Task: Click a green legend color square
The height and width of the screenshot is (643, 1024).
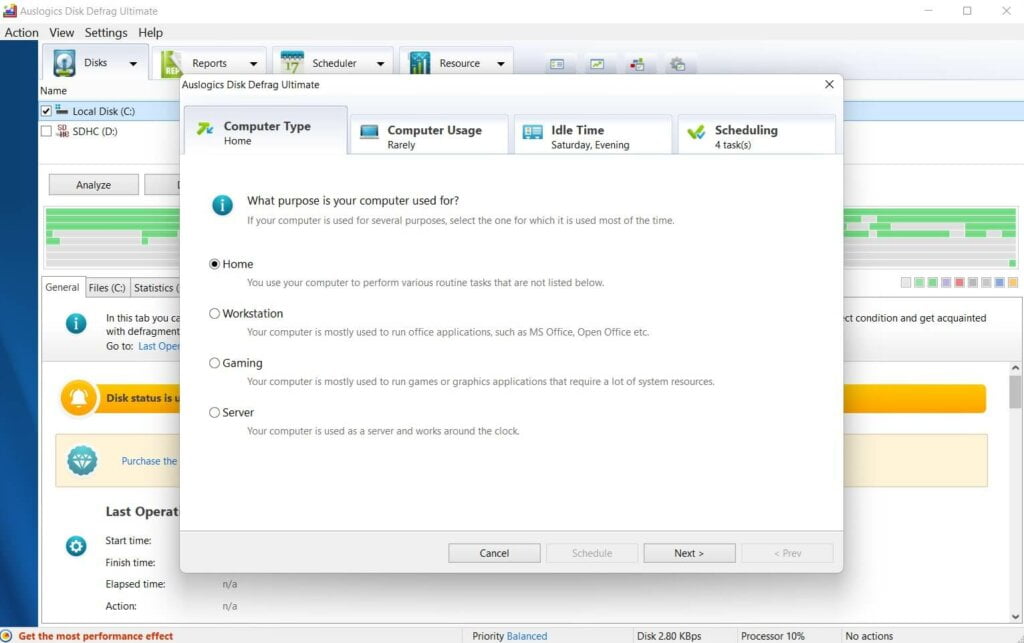Action: 919,284
